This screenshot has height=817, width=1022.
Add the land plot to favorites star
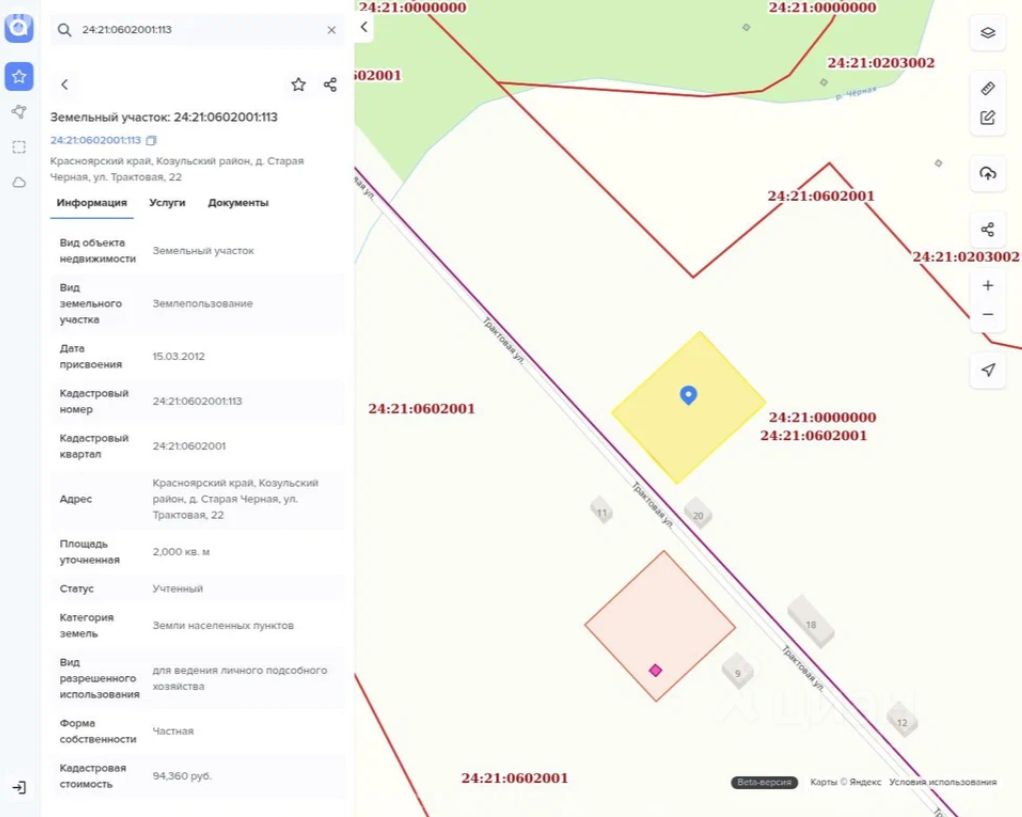pos(298,84)
